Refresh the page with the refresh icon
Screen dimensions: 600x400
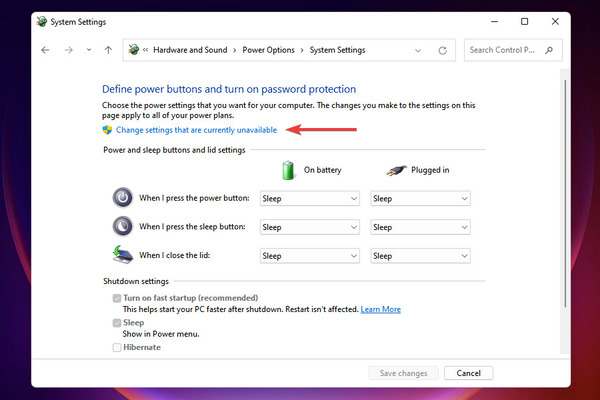pos(442,51)
